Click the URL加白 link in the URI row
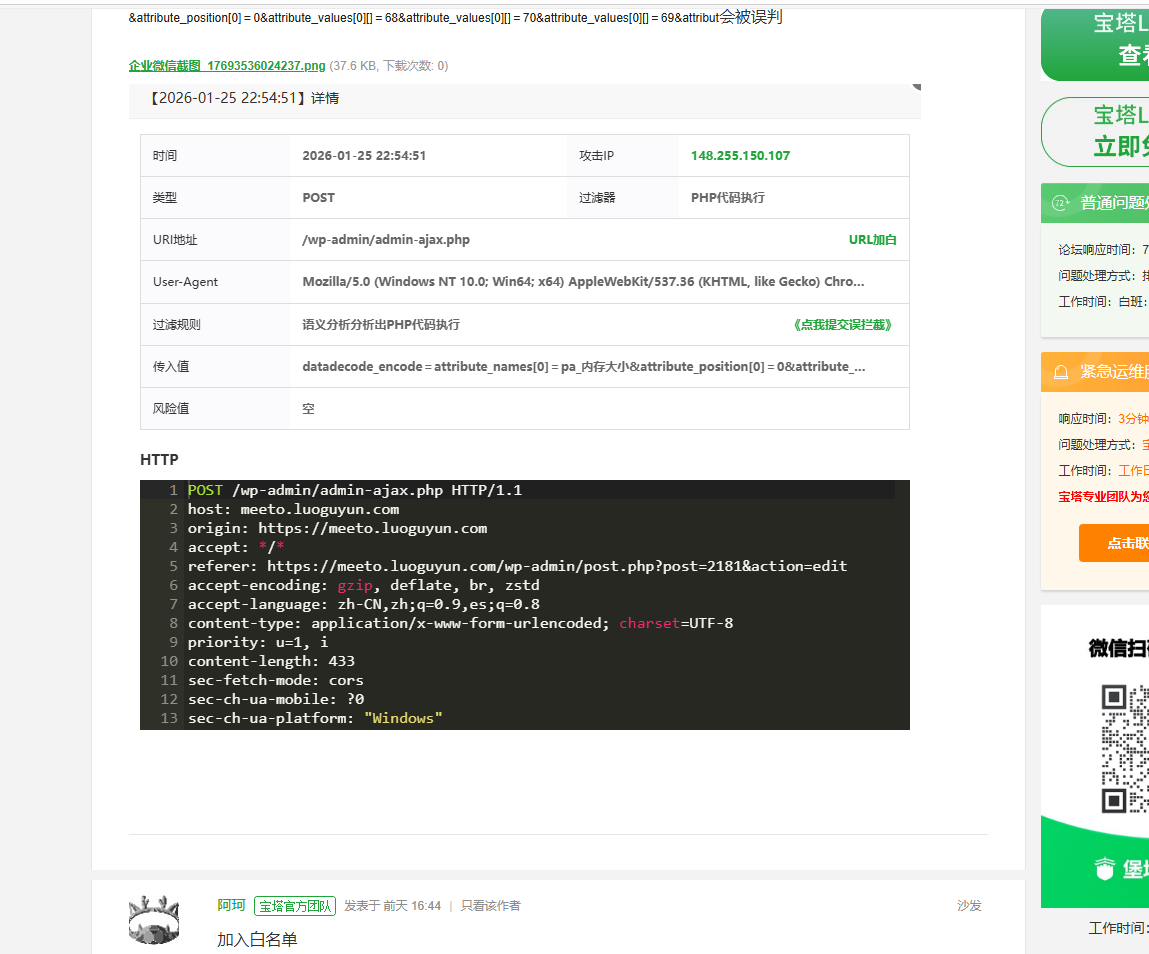 pos(872,240)
